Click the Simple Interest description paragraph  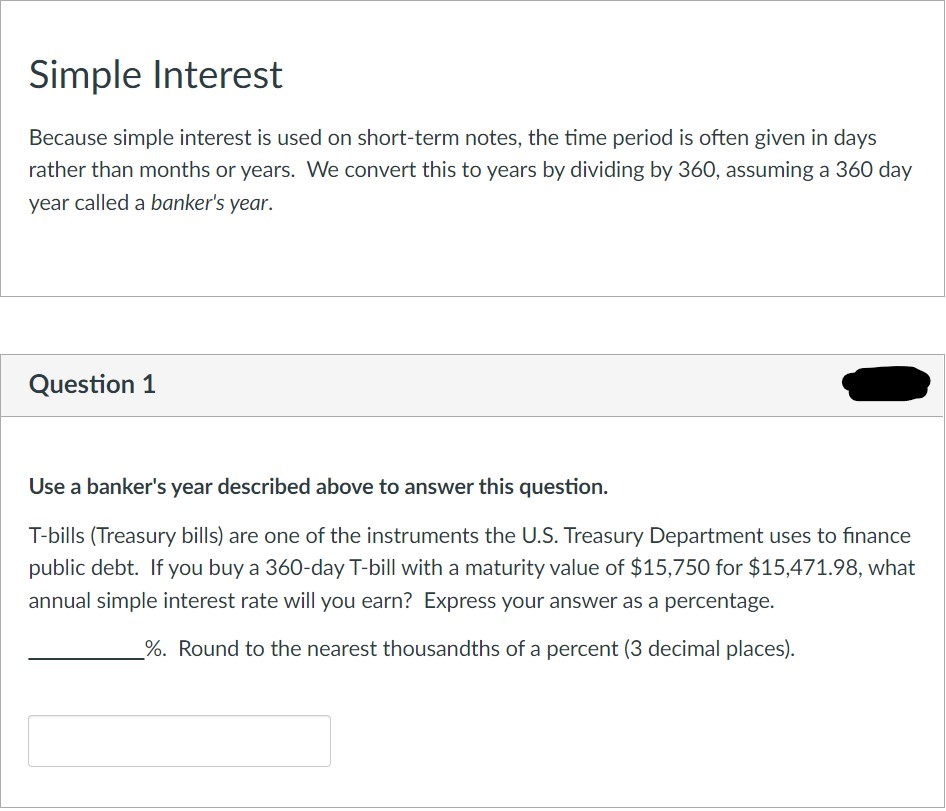point(470,169)
